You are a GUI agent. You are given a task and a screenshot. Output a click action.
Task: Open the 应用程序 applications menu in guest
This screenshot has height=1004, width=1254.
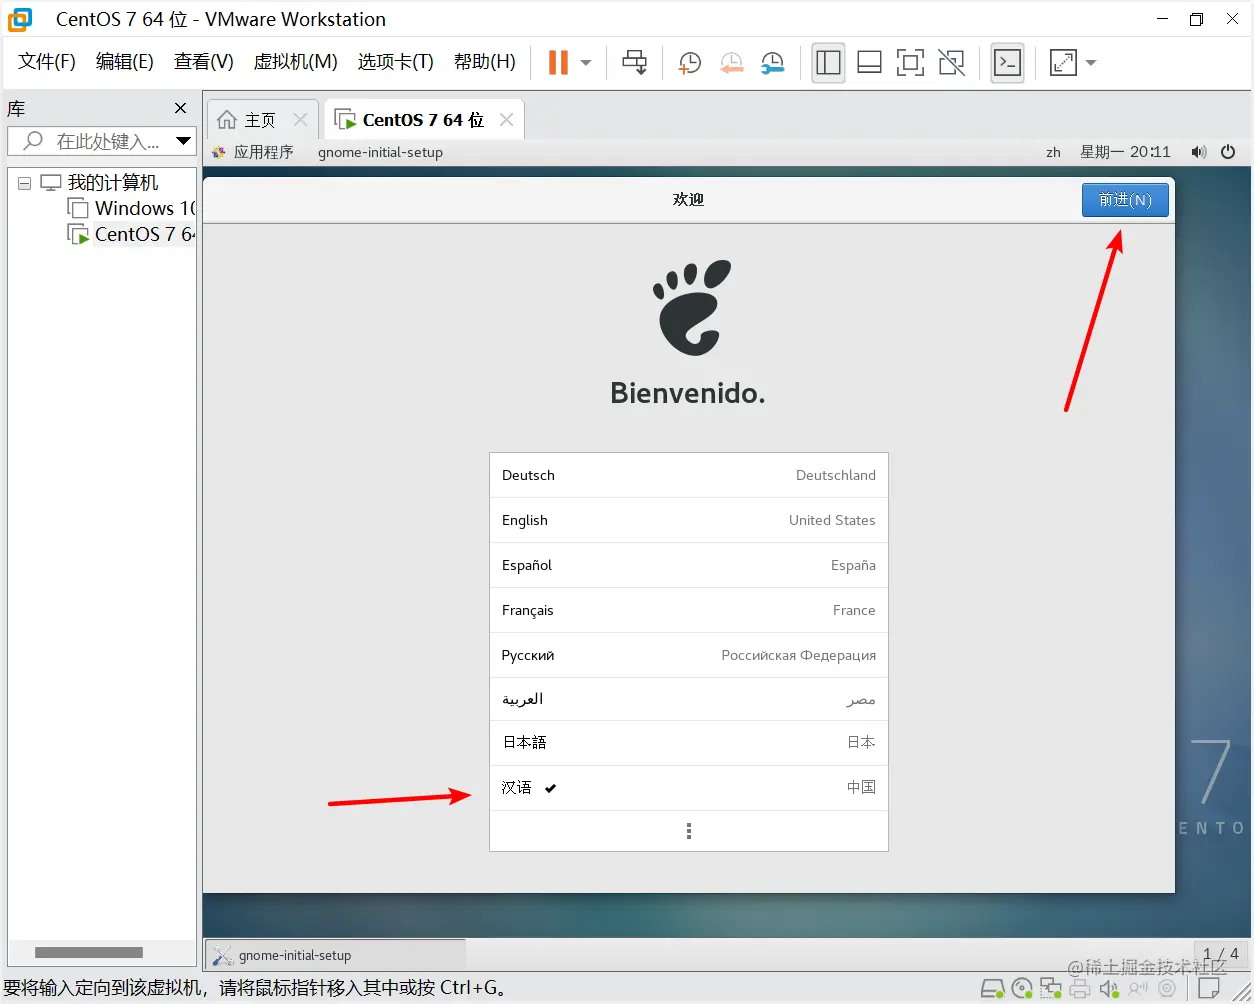[253, 152]
